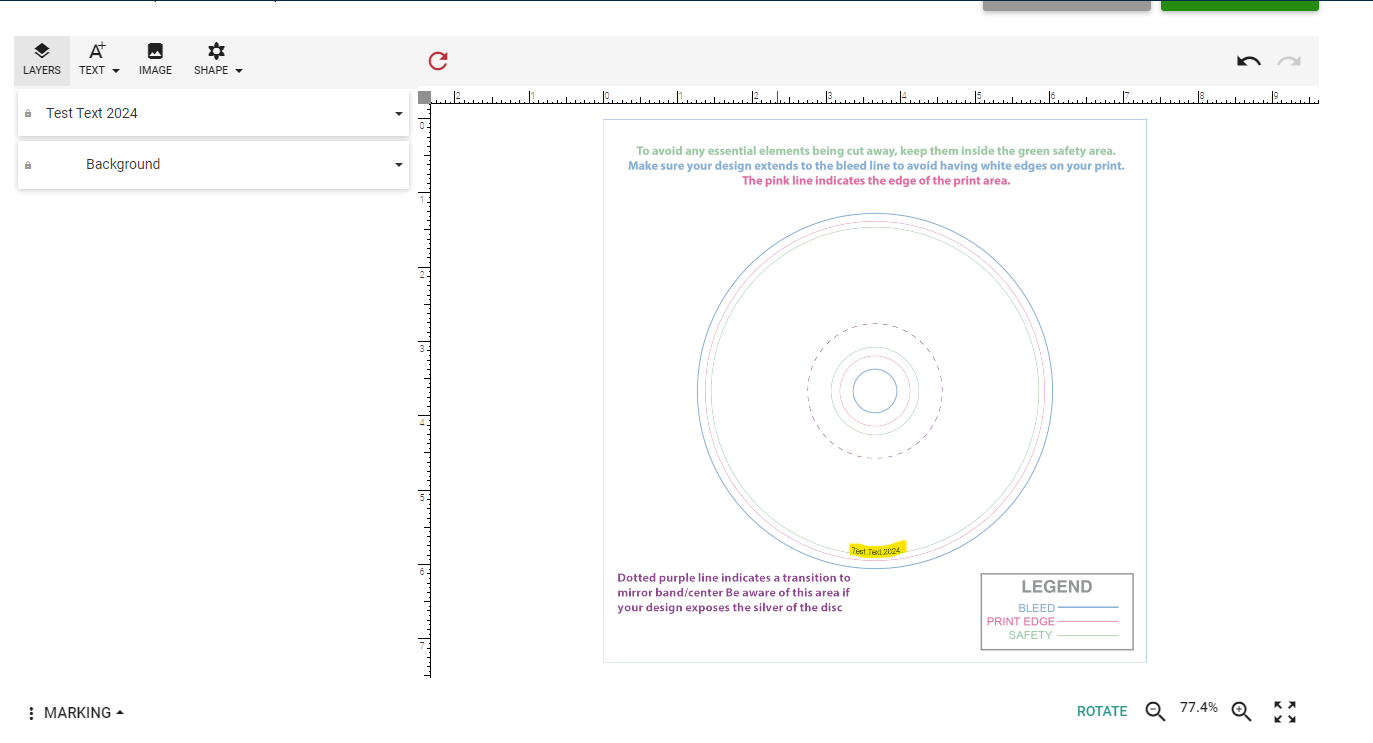Click the dotted purple line note text
Viewport: 1373px width, 743px height.
[734, 593]
